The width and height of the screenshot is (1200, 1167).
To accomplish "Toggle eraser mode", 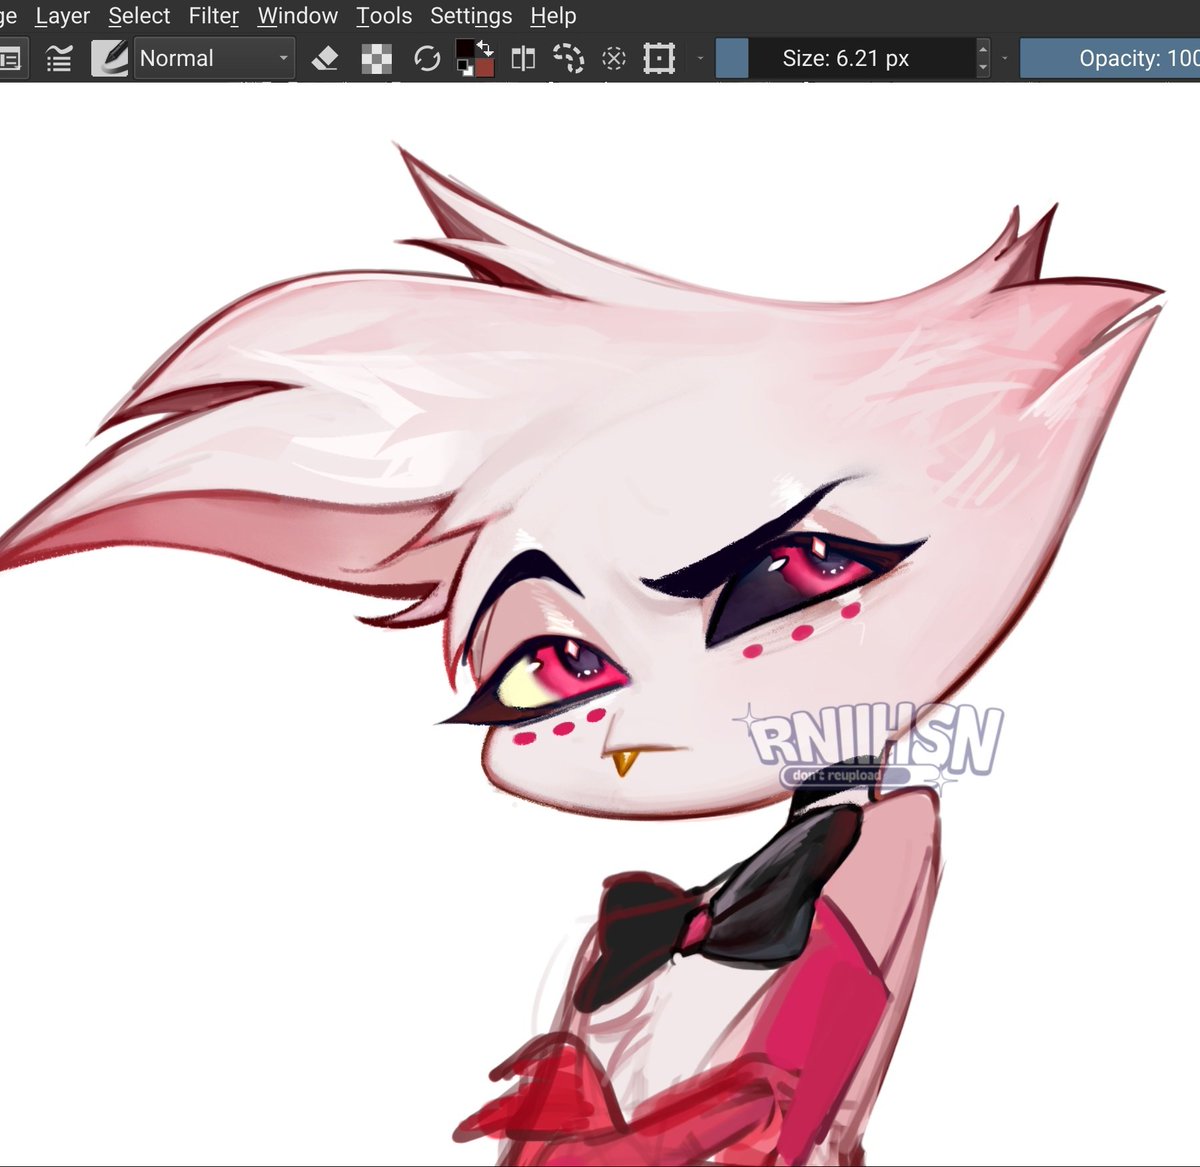I will tap(325, 59).
